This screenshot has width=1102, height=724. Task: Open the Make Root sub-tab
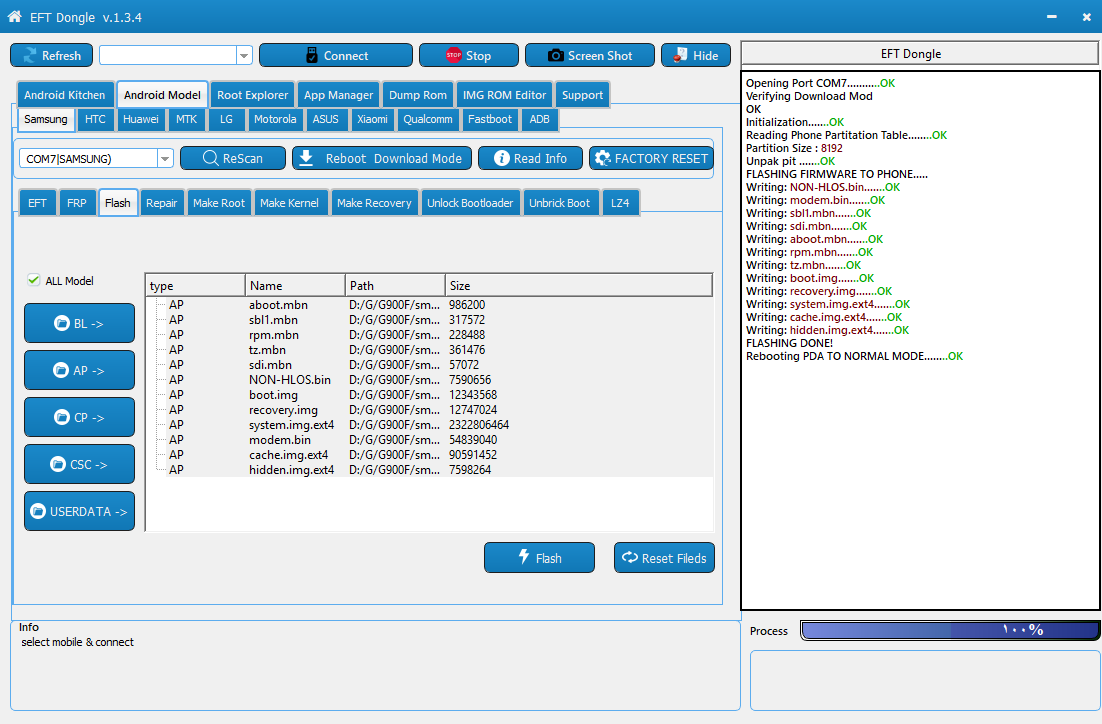click(219, 203)
